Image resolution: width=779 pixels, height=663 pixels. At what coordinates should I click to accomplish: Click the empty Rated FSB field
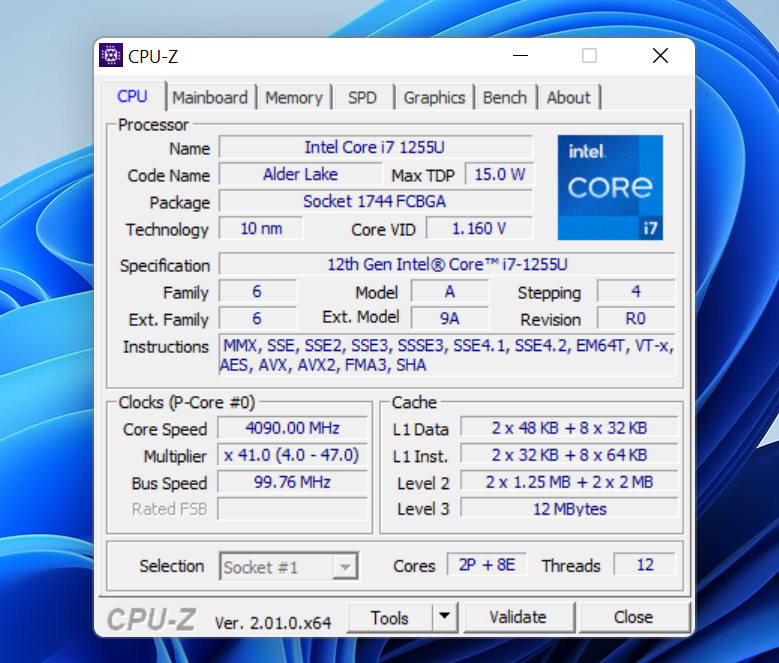tap(292, 509)
